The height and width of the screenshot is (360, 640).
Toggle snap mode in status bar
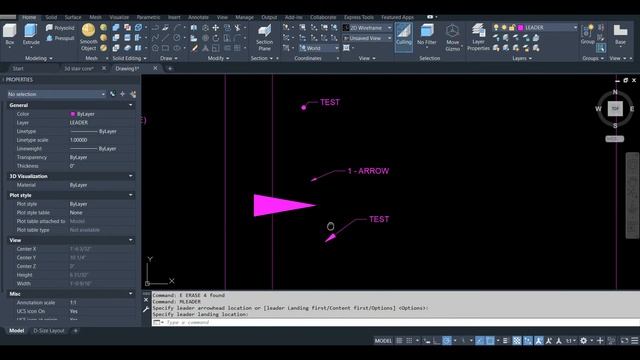click(409, 341)
